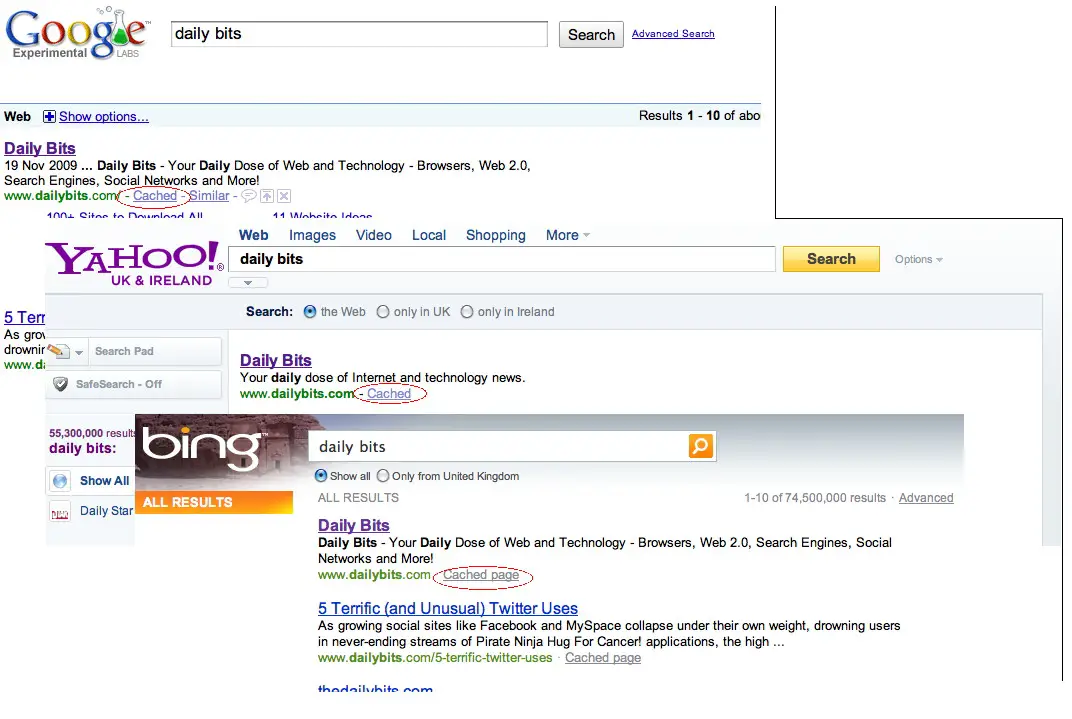
Task: Open the Daily Bits result on Bing
Action: pos(353,526)
